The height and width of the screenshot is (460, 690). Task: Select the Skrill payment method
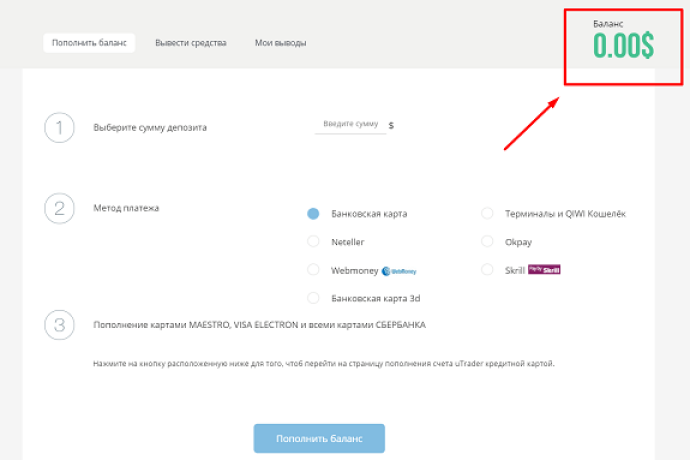click(x=487, y=270)
